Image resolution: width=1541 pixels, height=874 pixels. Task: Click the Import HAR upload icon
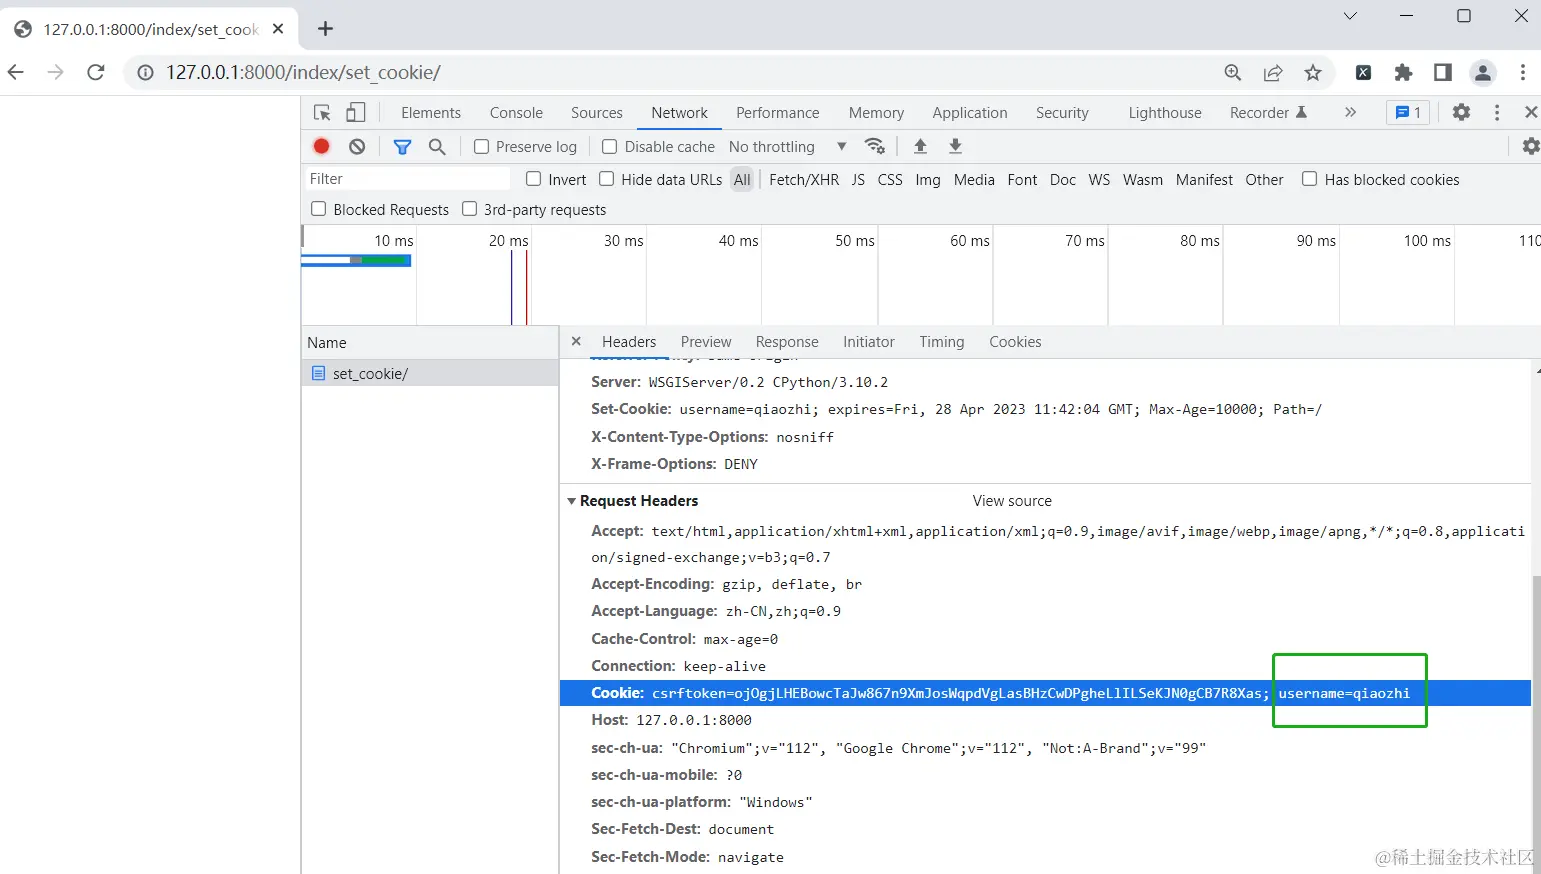coord(921,146)
